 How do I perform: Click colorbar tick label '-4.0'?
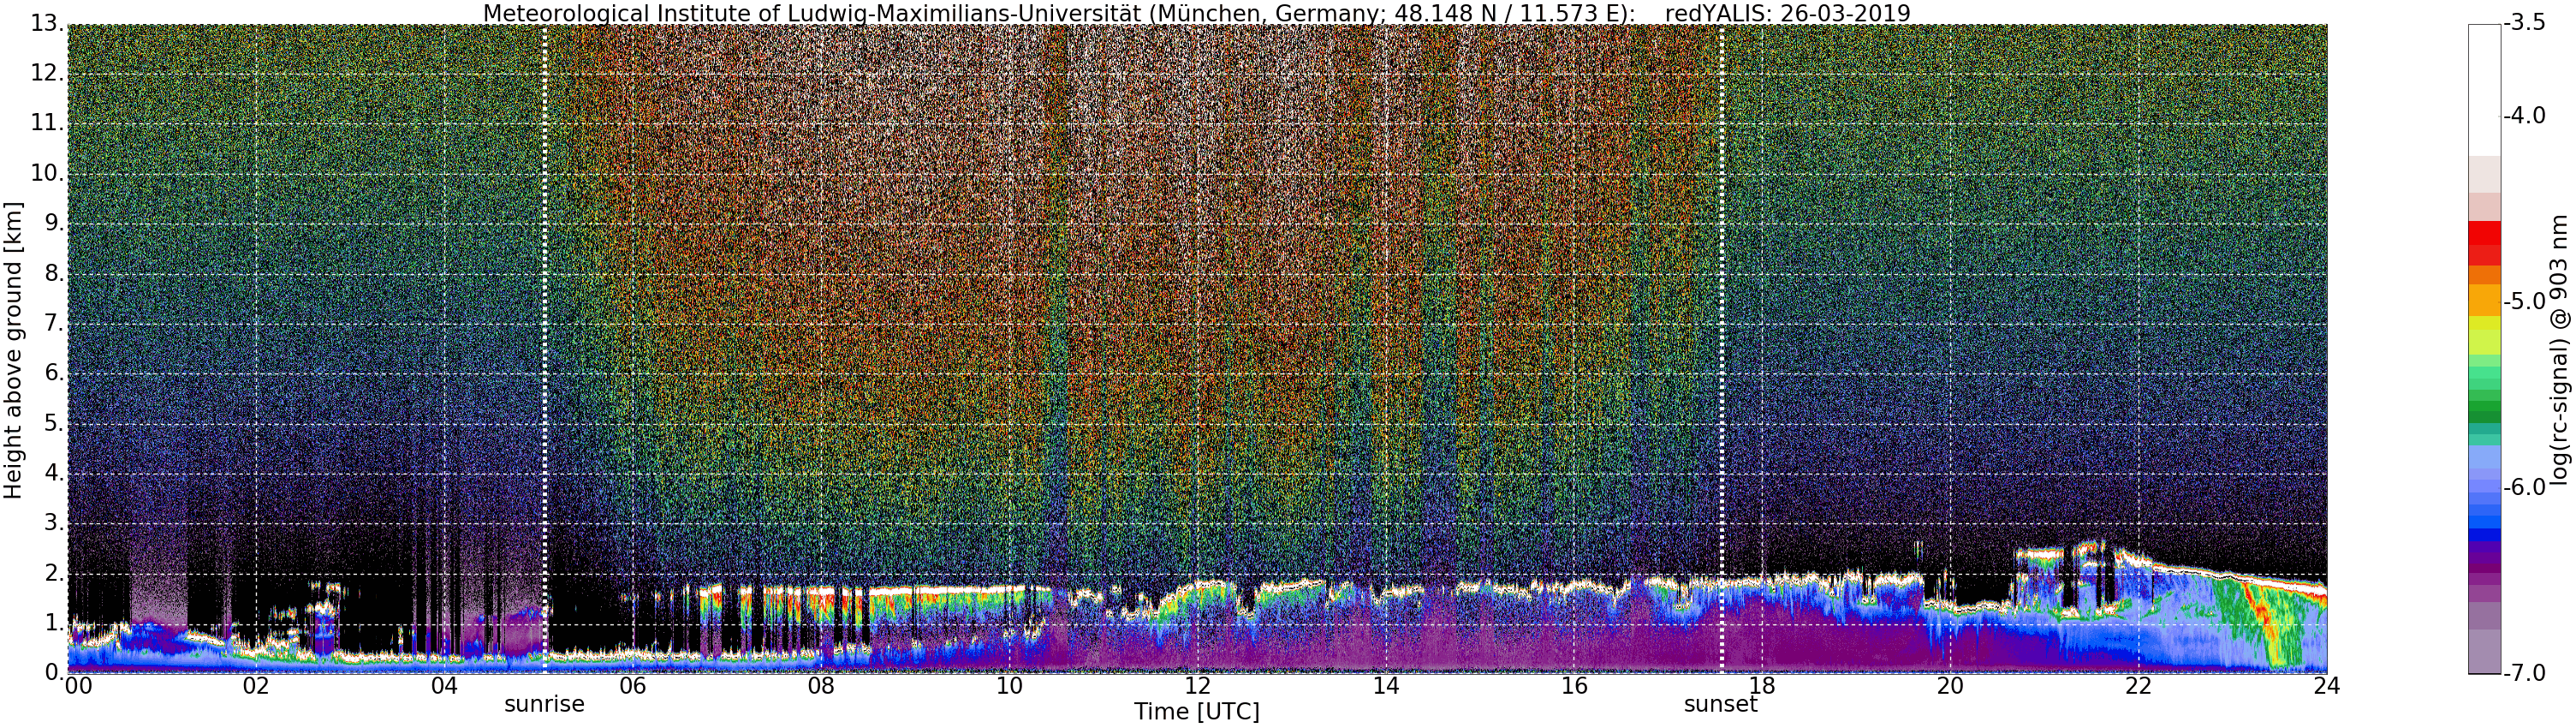click(2524, 116)
